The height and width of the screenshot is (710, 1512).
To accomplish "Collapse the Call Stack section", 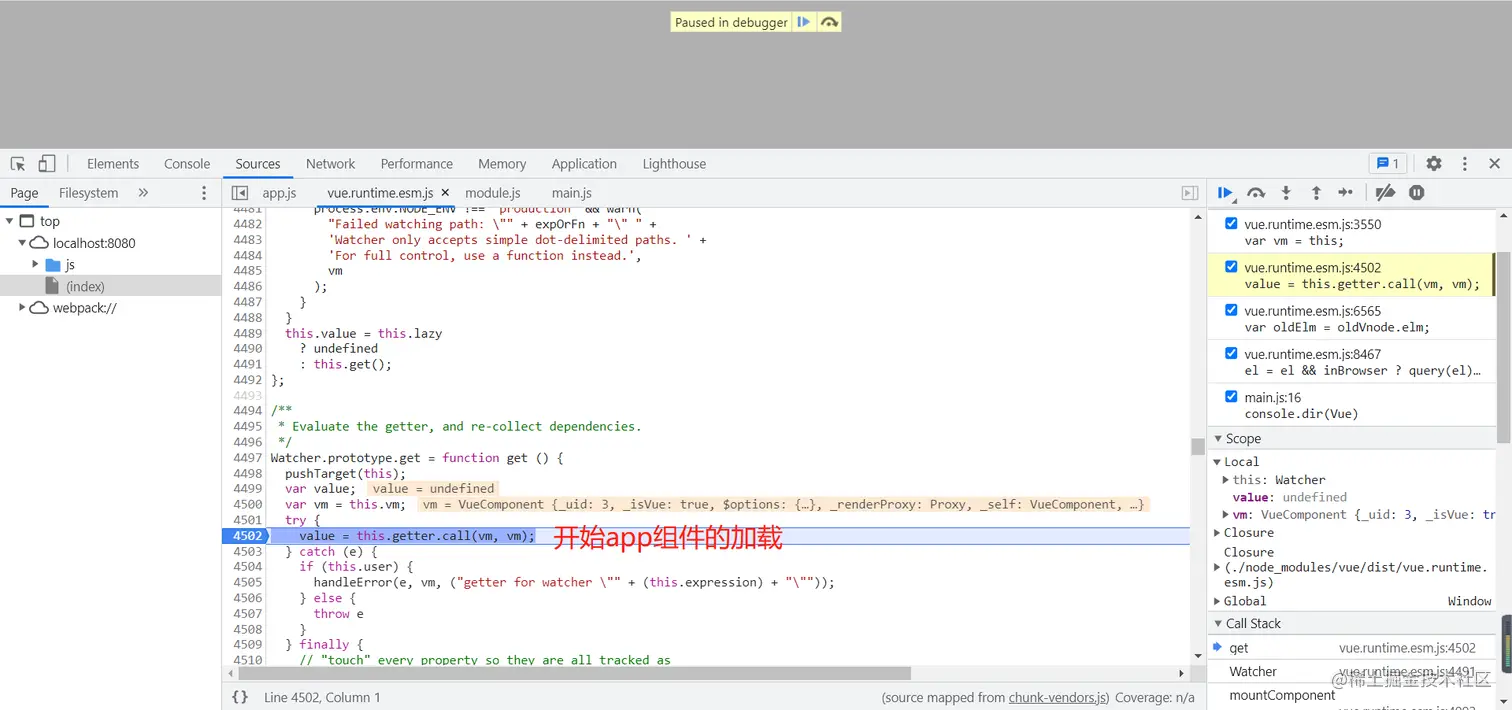I will point(1218,624).
